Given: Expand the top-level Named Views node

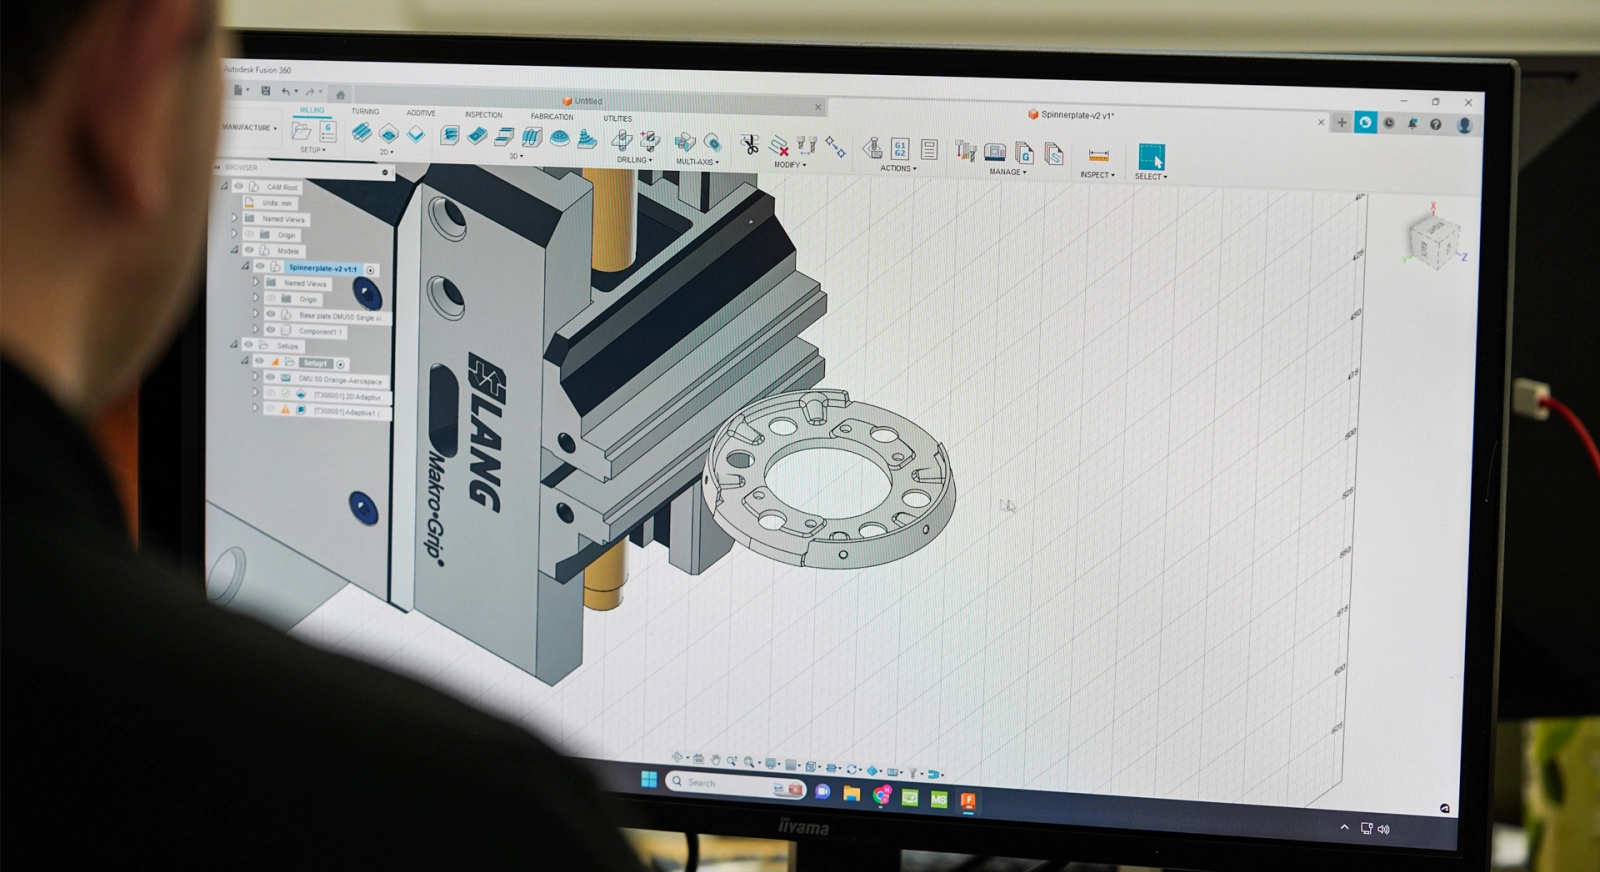Looking at the screenshot, I should click(x=235, y=218).
